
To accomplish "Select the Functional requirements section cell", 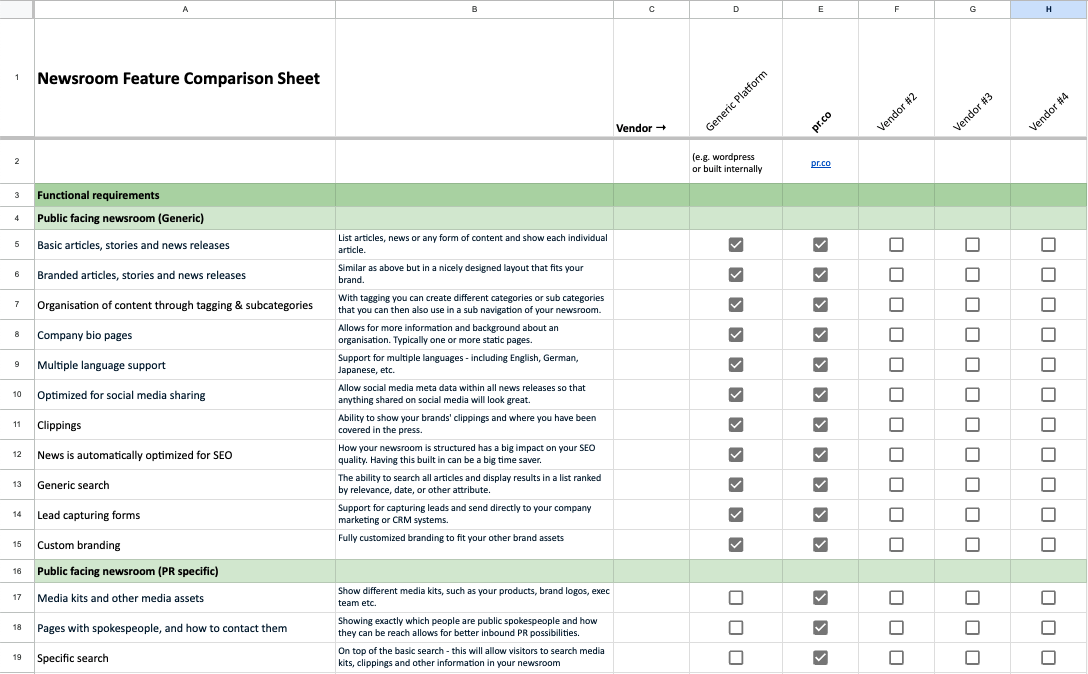I will click(184, 194).
